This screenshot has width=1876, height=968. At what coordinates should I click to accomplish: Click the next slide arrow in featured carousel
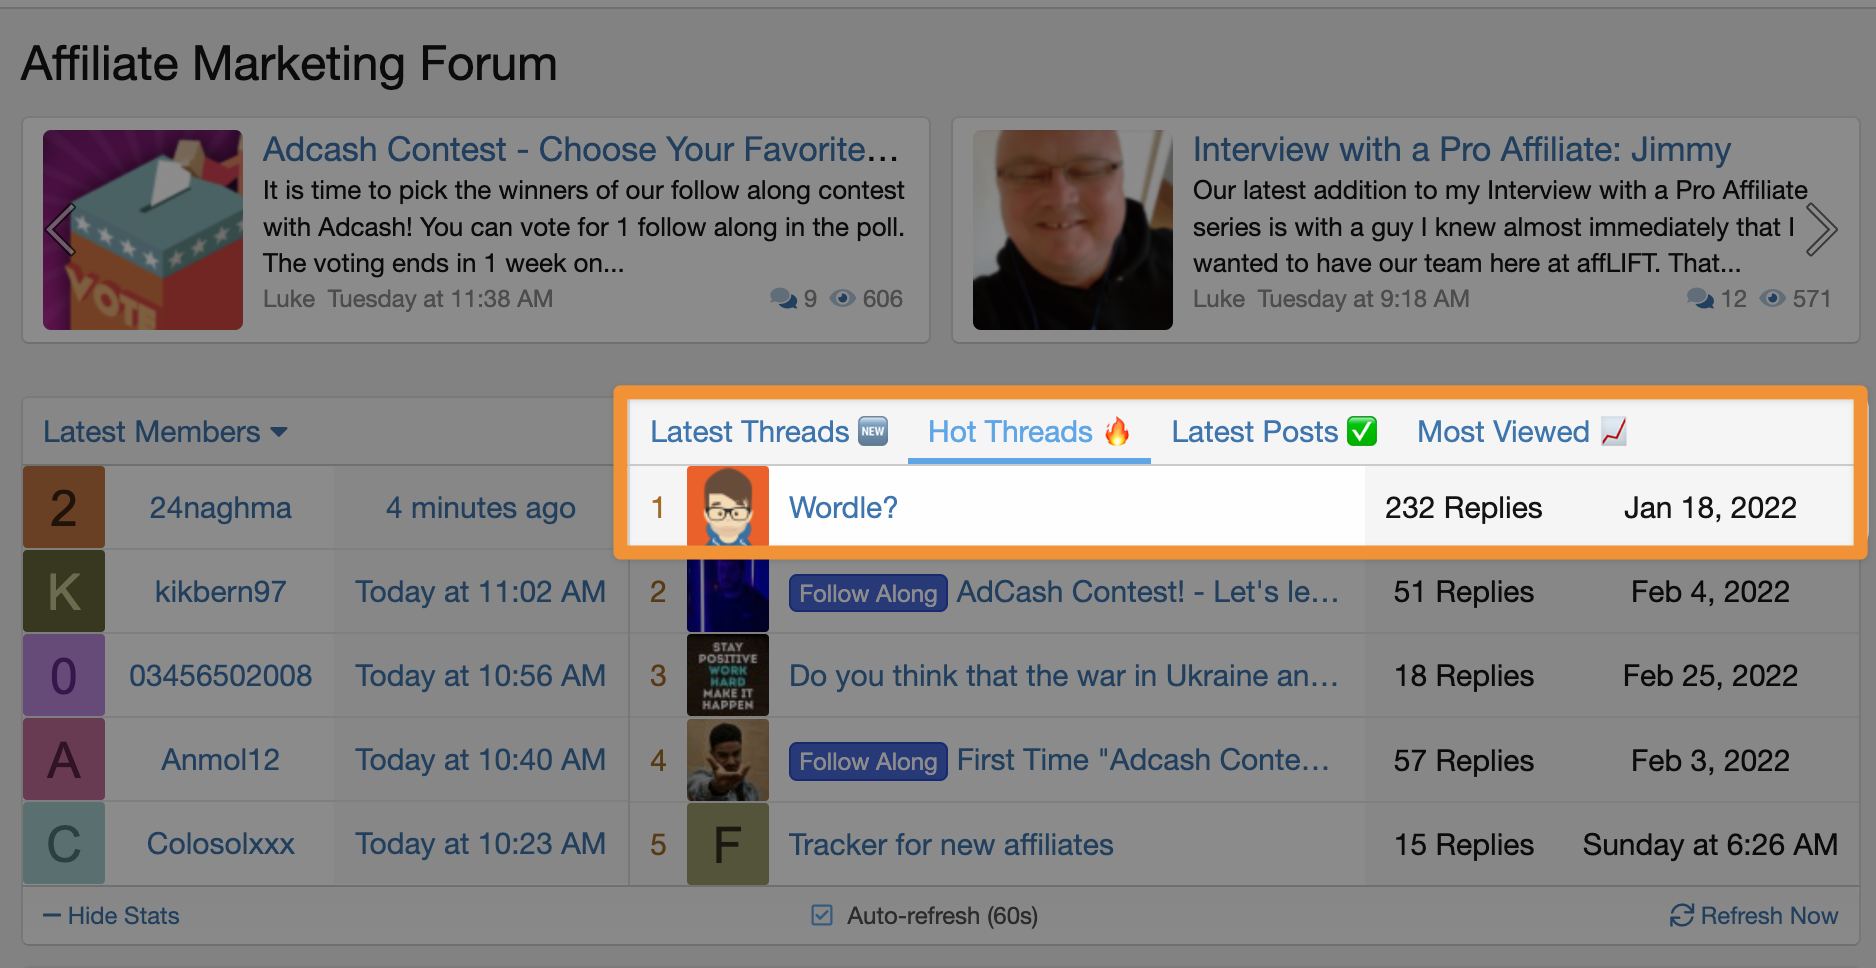click(x=1821, y=230)
